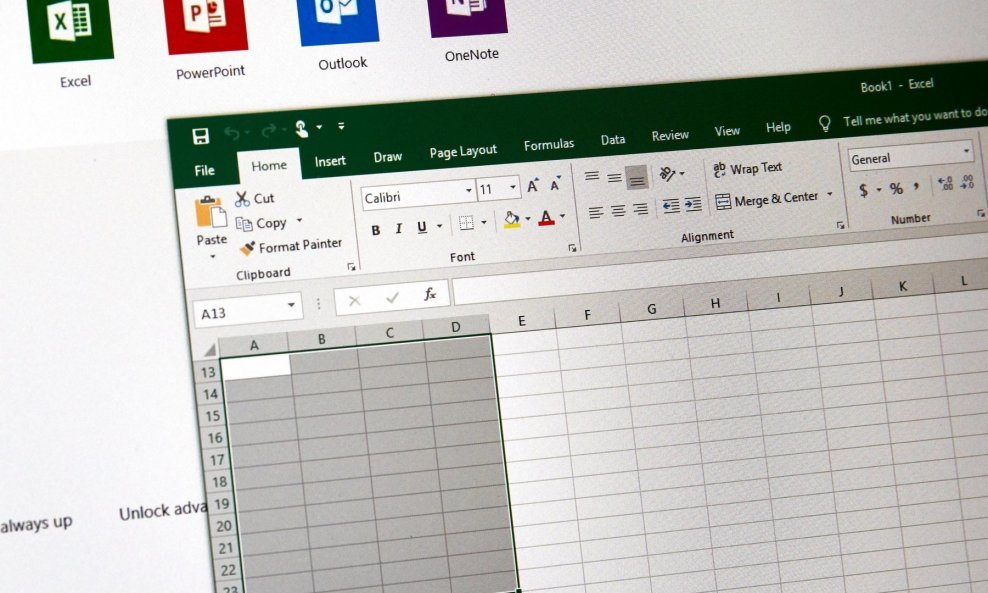Undo the last action in Excel

(x=233, y=133)
